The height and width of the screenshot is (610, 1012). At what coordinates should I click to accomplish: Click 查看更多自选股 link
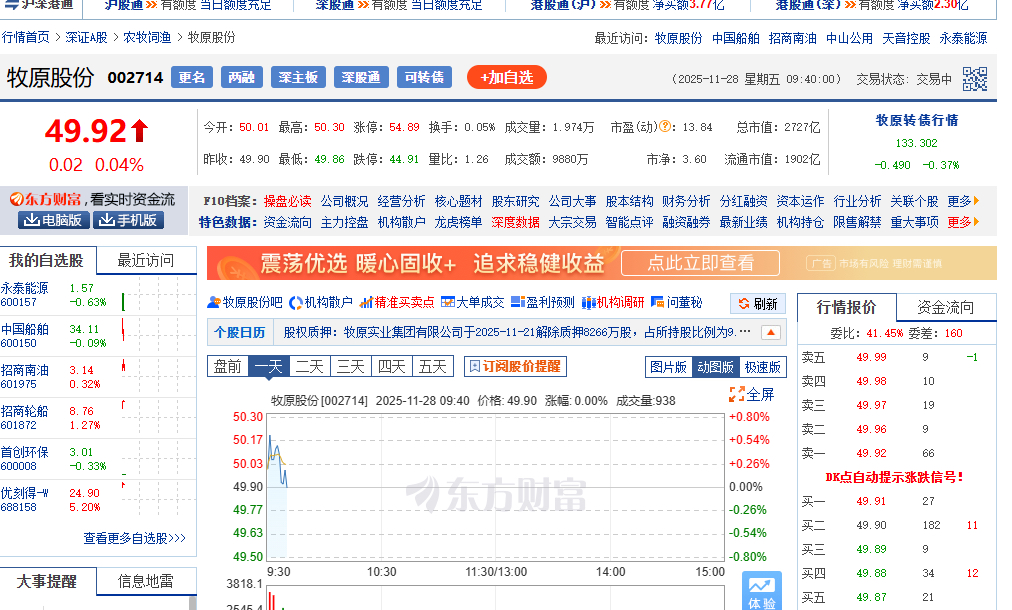coord(134,538)
